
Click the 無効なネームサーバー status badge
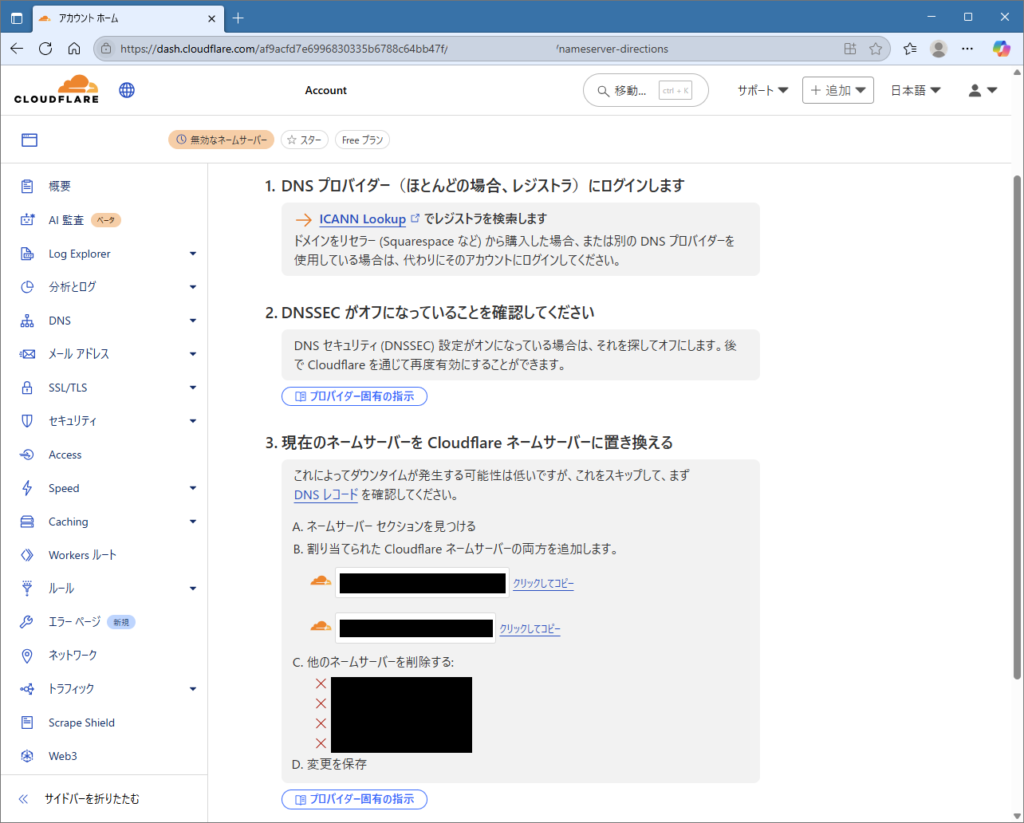(221, 140)
